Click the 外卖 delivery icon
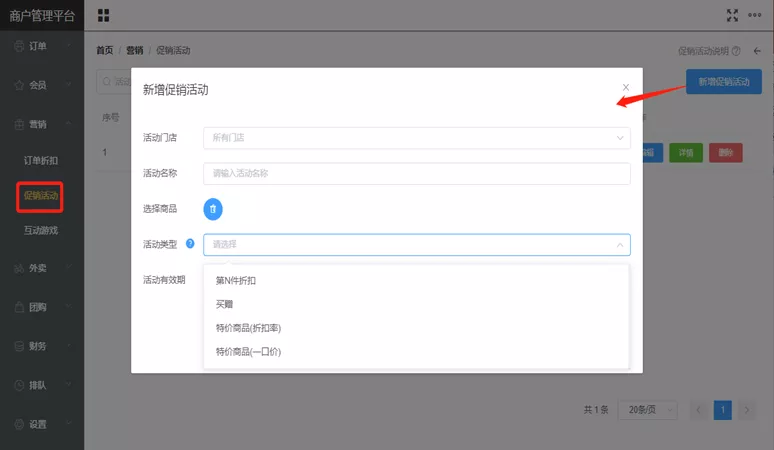The image size is (774, 450). 19,268
